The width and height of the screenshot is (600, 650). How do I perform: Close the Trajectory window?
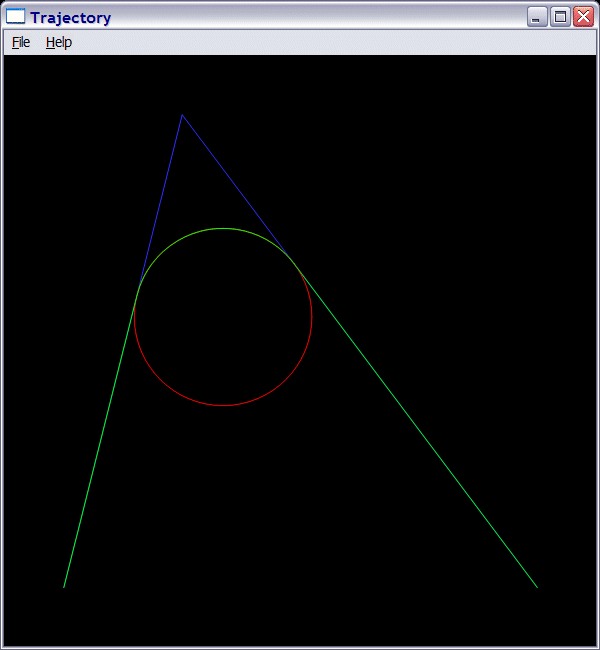click(583, 17)
